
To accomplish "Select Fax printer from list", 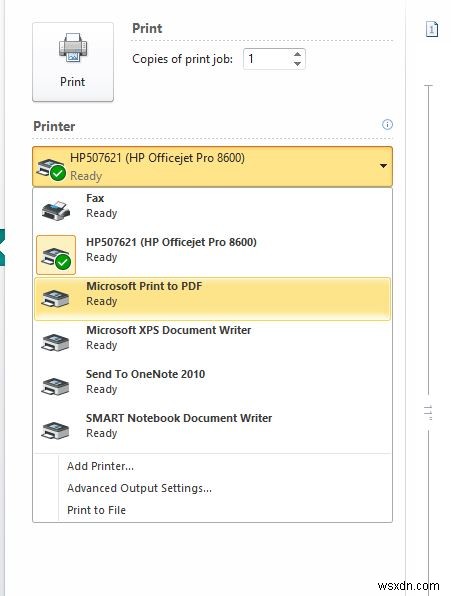I will coord(212,210).
